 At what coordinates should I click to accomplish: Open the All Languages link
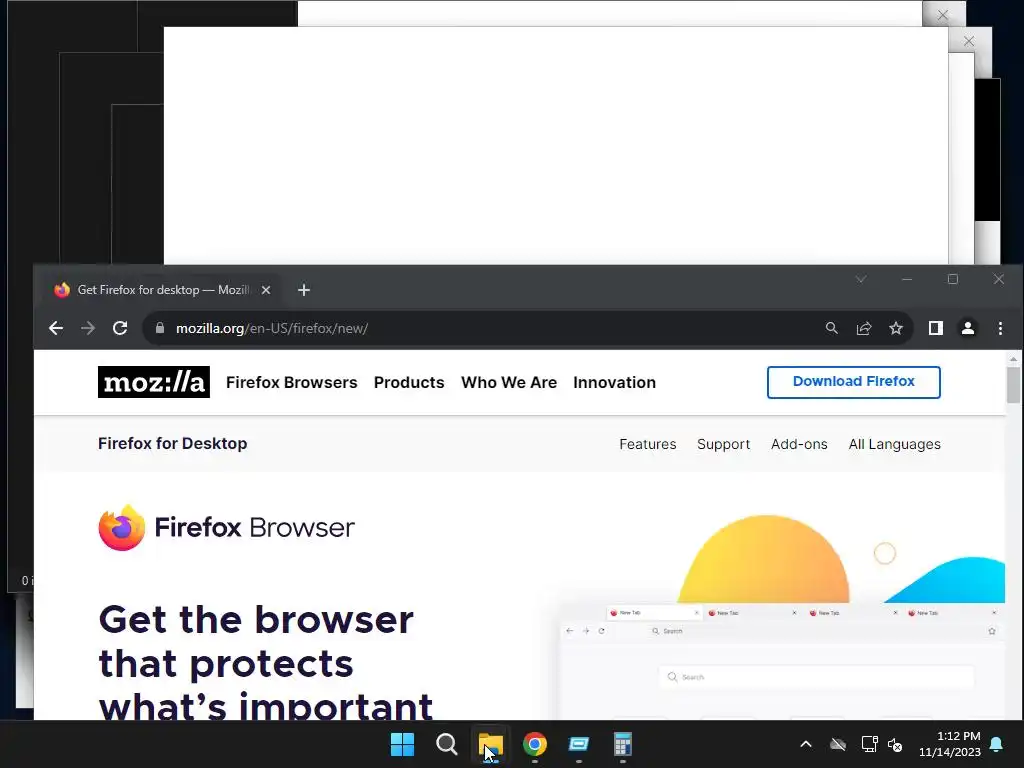click(894, 444)
